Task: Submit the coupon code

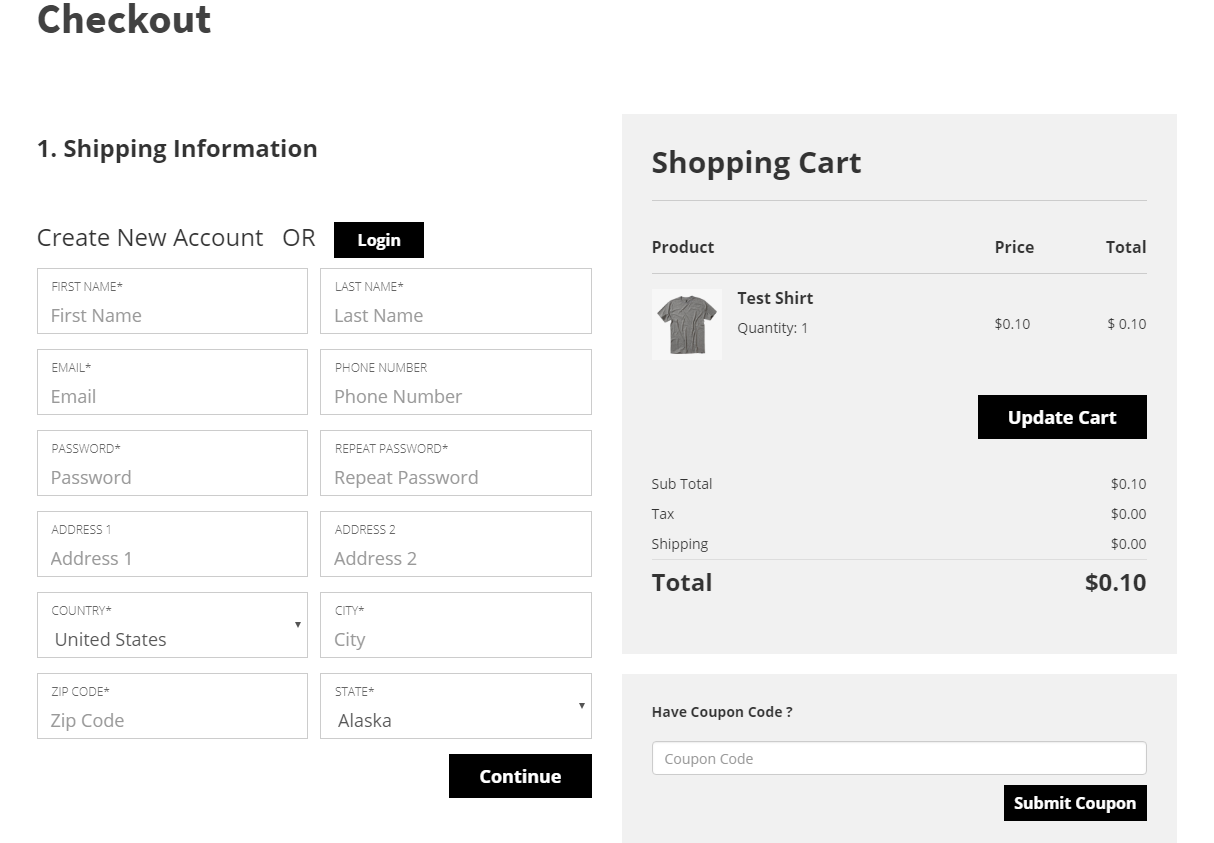Action: click(x=1074, y=803)
